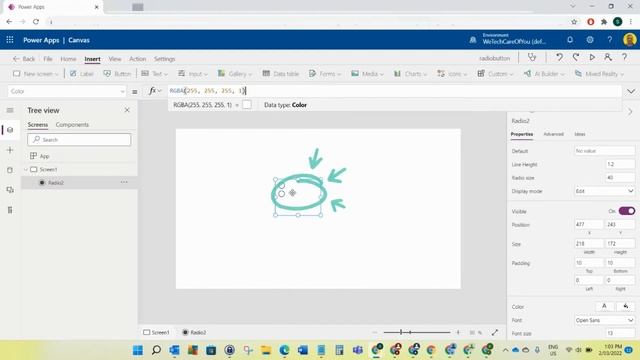The image size is (640, 360).
Task: Toggle the Visible switch off
Action: point(627,211)
